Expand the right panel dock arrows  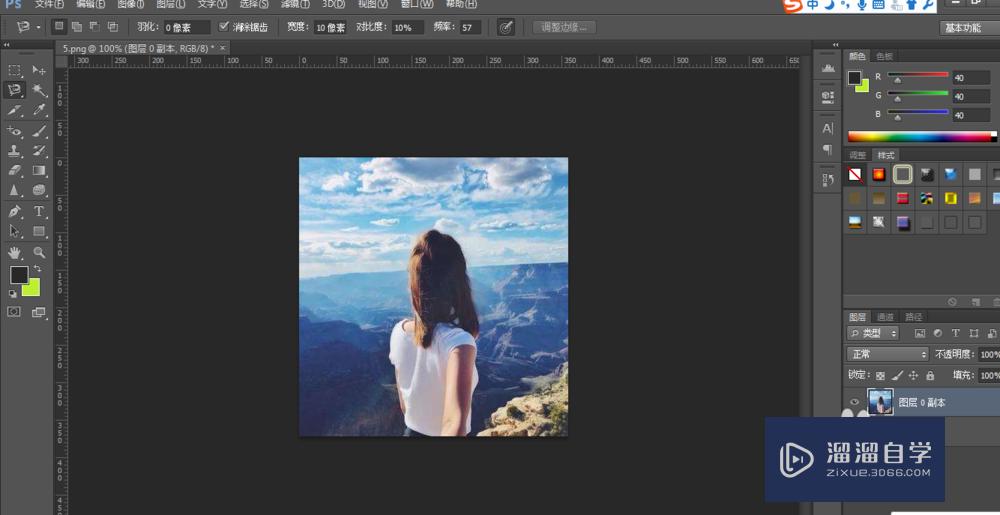(x=835, y=45)
